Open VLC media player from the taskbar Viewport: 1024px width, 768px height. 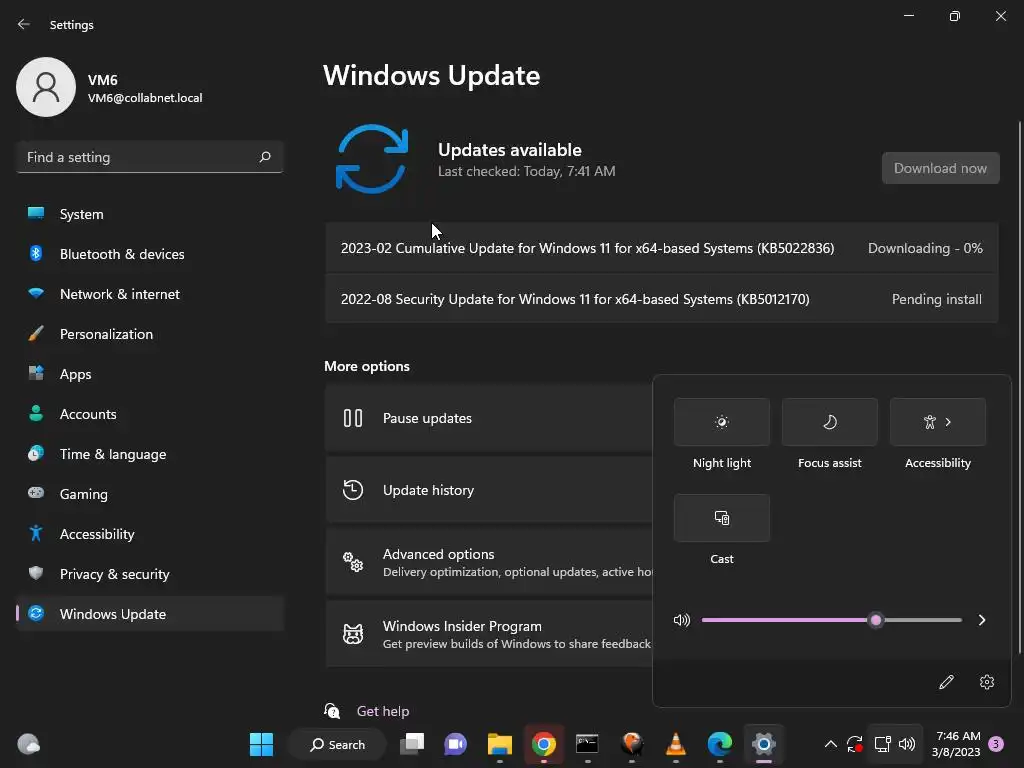pos(675,744)
